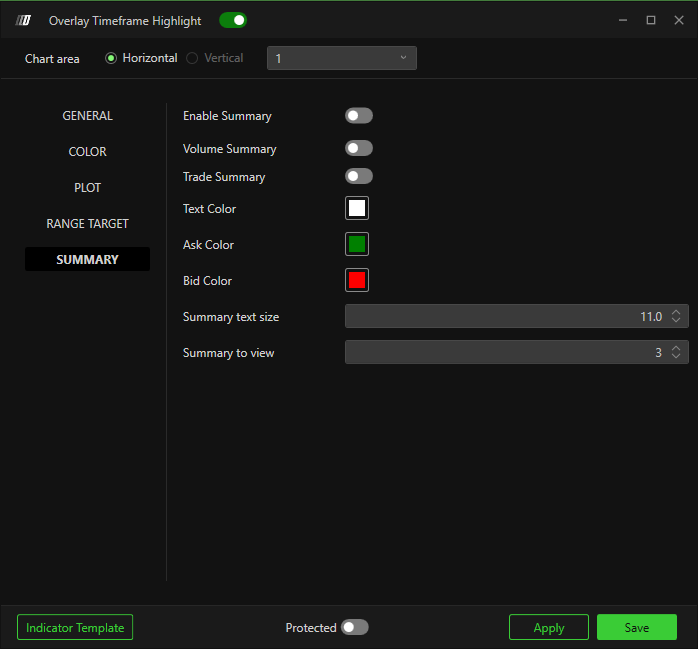Toggle the Overlay Timeframe Highlight switch
Screen dimensions: 698x649
tap(232, 20)
